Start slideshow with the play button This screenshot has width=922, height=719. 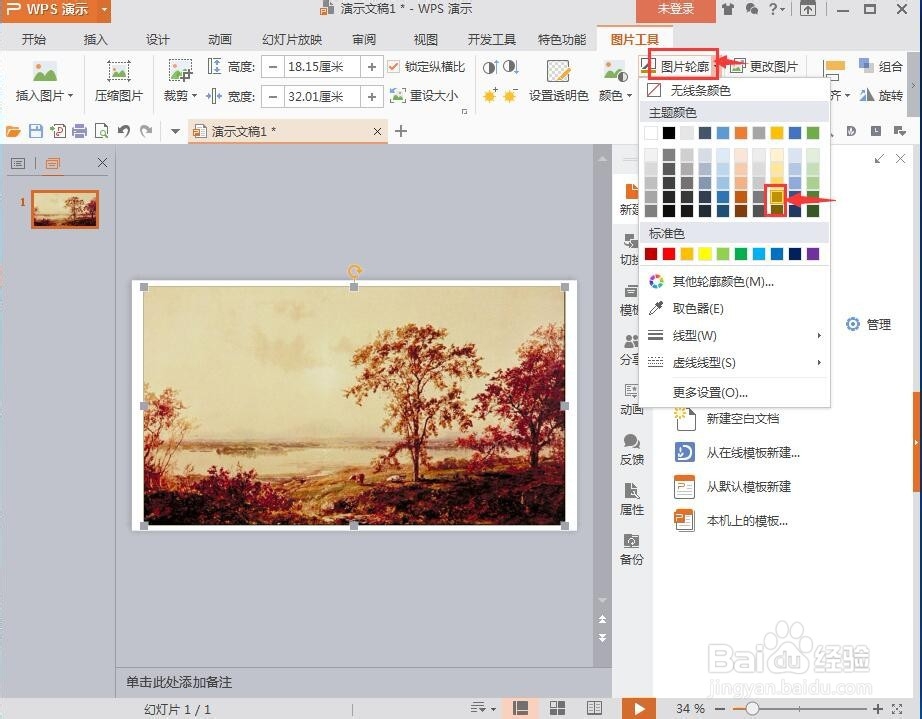[638, 708]
